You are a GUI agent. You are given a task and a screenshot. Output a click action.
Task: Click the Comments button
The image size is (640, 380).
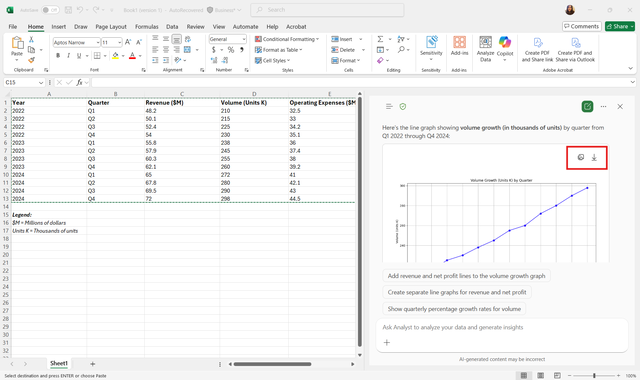pos(581,27)
